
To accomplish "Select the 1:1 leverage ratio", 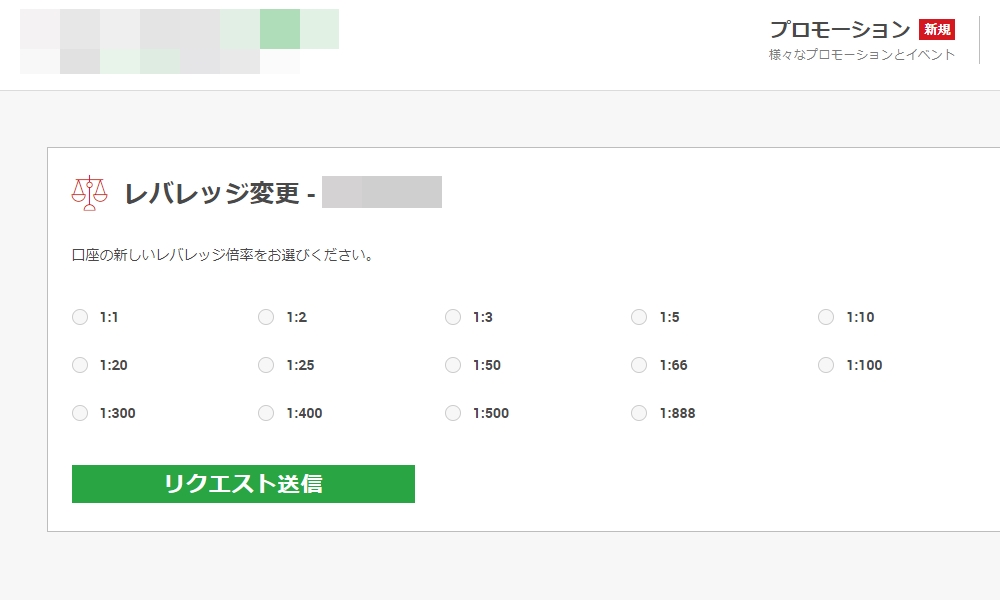I will click(80, 317).
